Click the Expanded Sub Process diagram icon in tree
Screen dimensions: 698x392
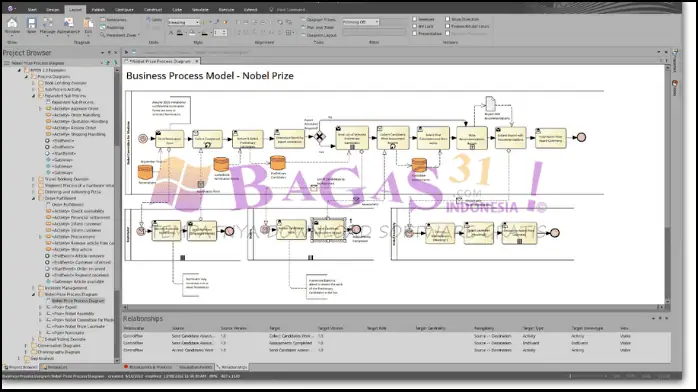pyautogui.click(x=49, y=102)
